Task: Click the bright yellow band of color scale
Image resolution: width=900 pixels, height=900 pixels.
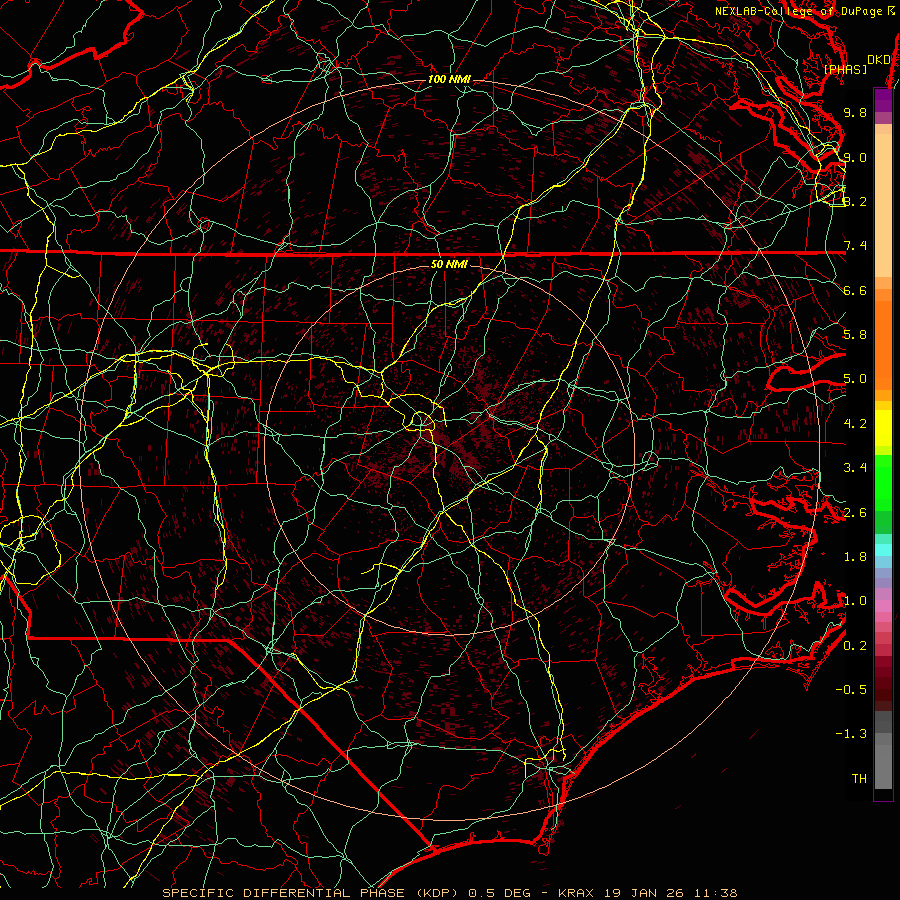Action: coord(883,428)
